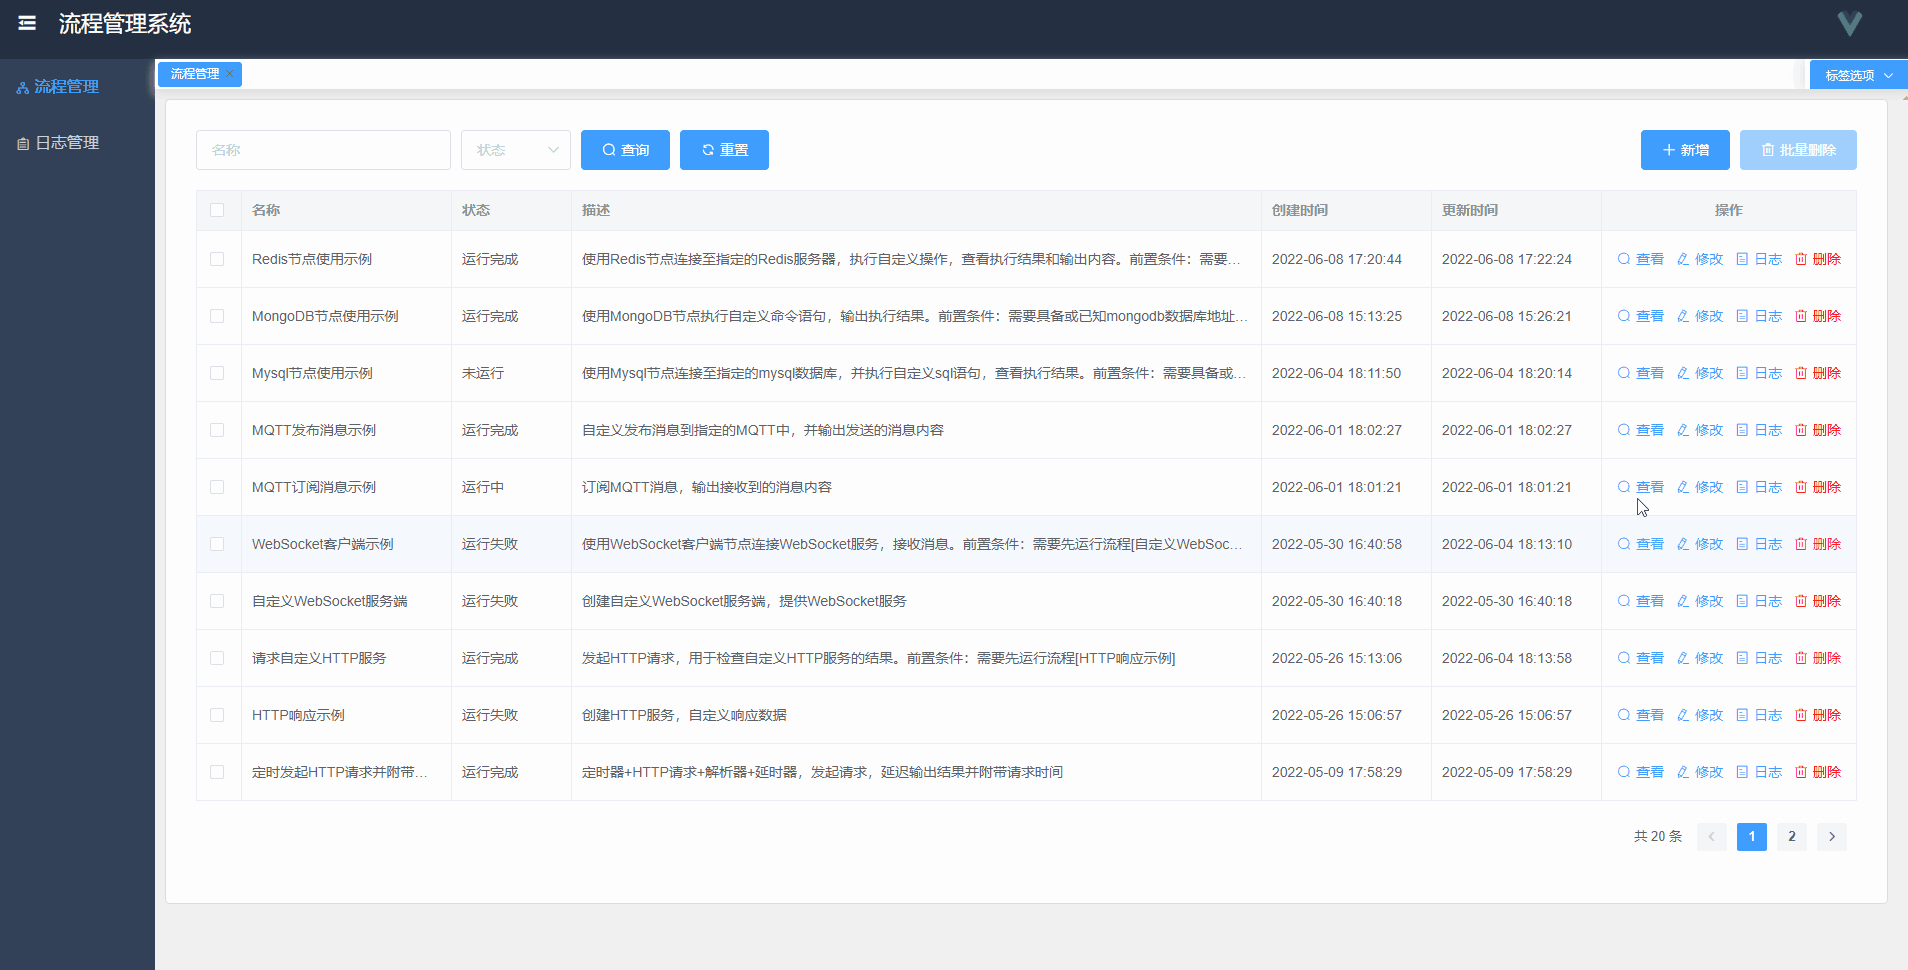The height and width of the screenshot is (970, 1908).
Task: Click the 流程管理系统 header title
Action: [x=125, y=23]
